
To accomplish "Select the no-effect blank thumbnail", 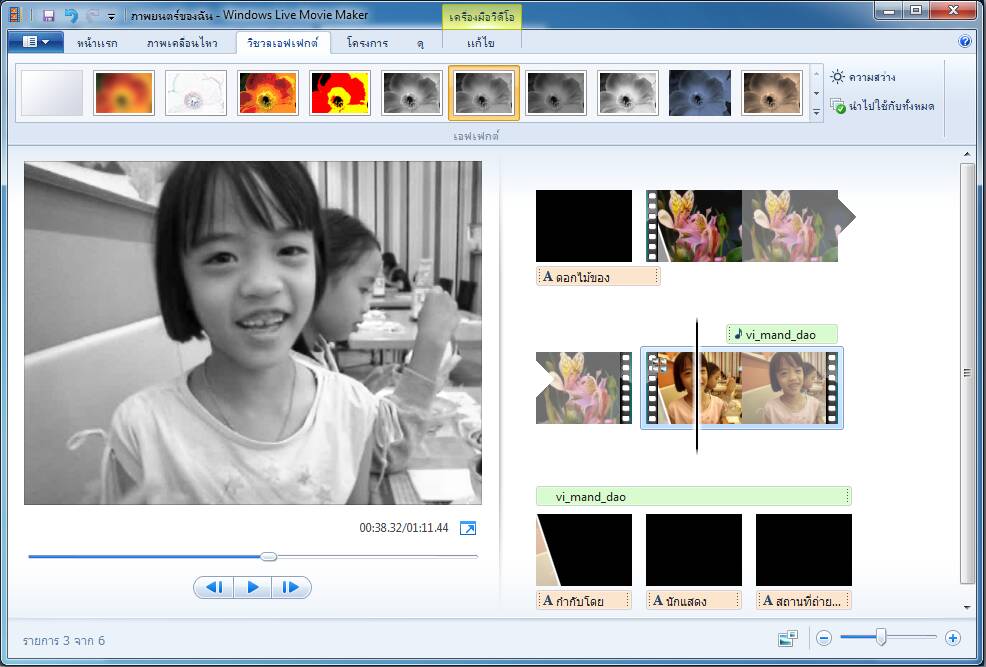I will (x=52, y=93).
